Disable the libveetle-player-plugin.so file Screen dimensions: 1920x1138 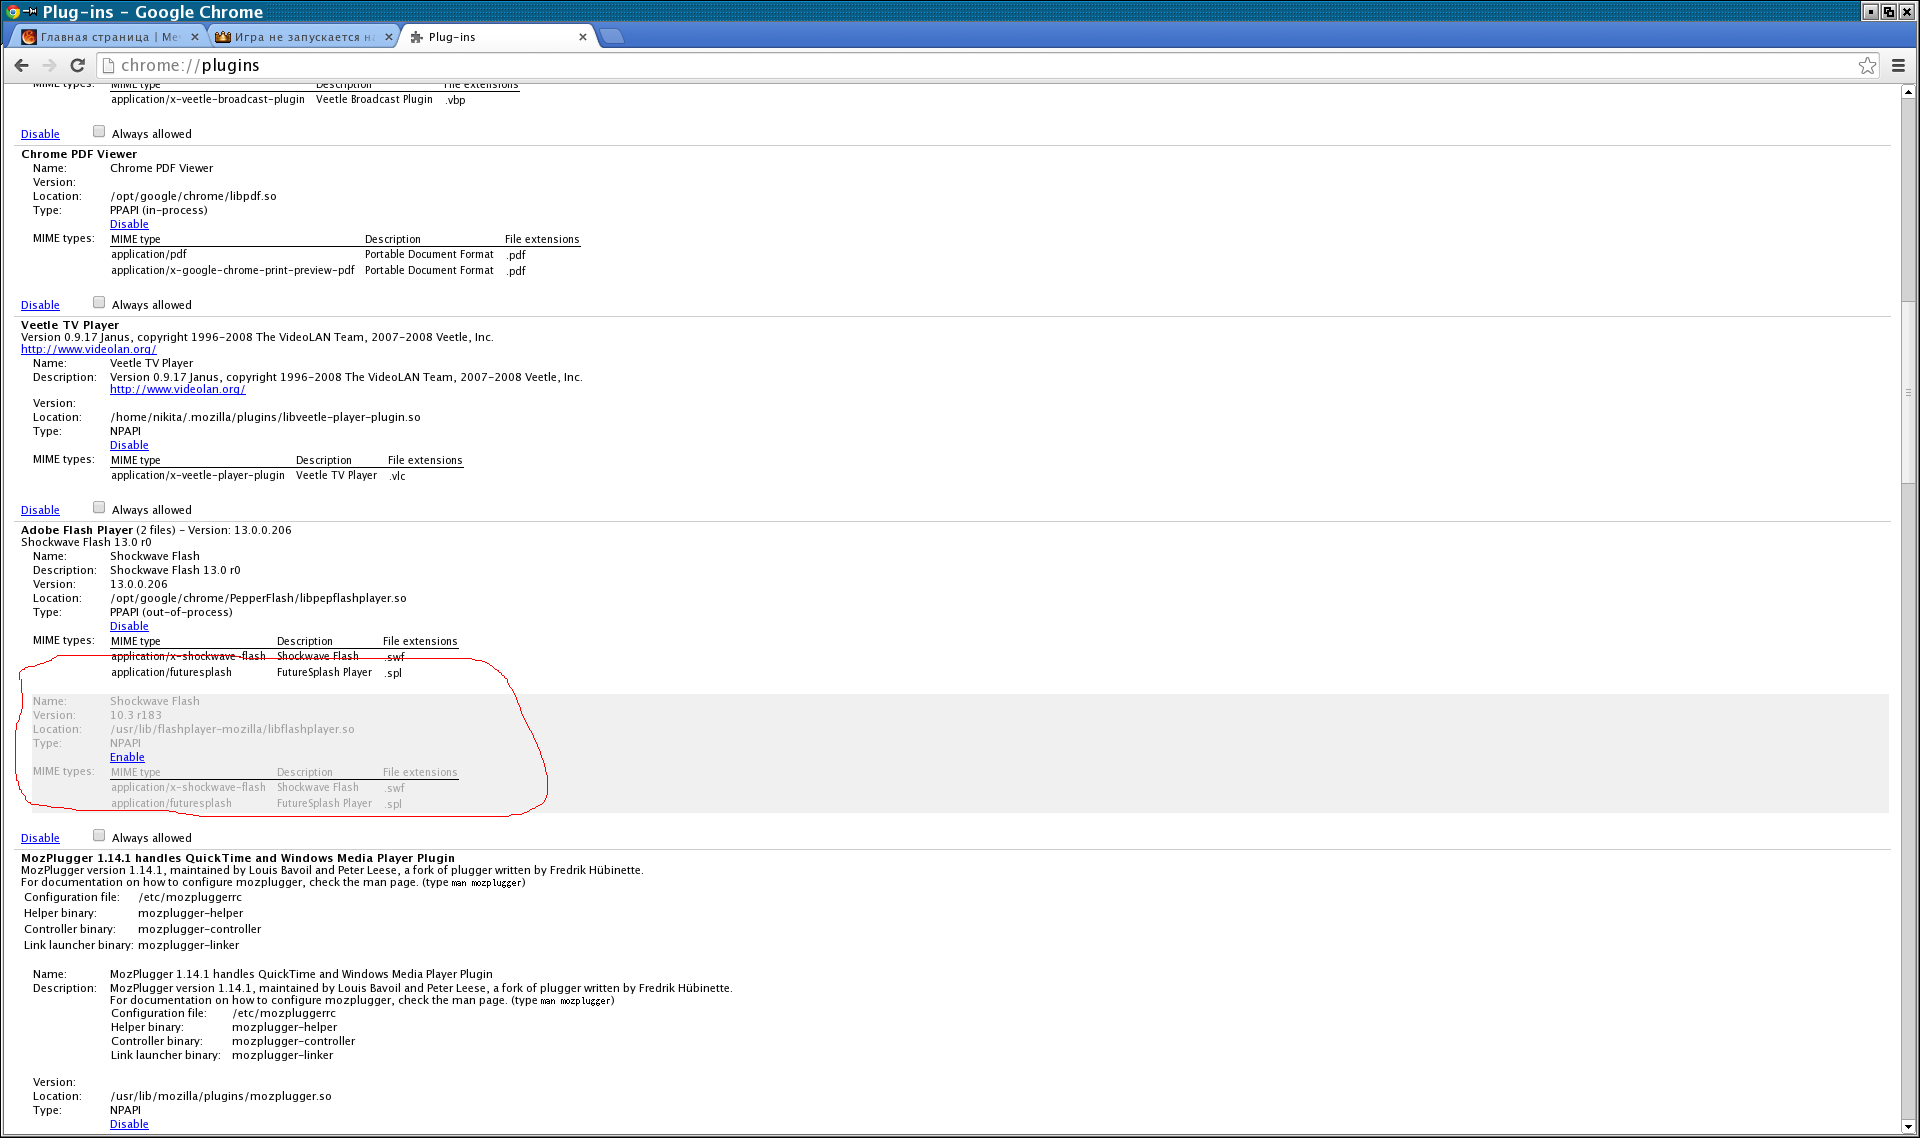129,445
